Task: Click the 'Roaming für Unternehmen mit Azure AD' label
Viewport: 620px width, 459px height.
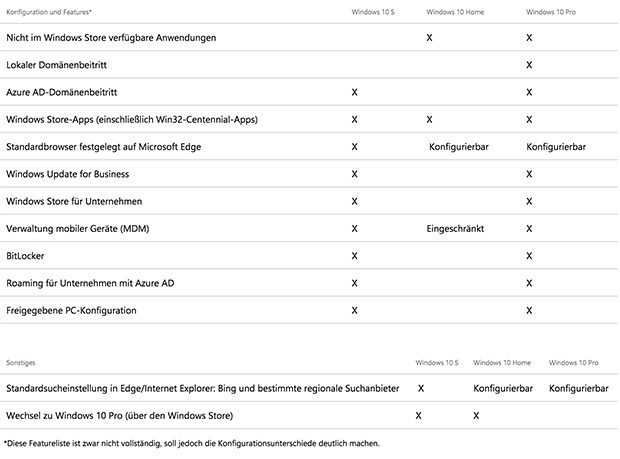Action: [x=90, y=283]
